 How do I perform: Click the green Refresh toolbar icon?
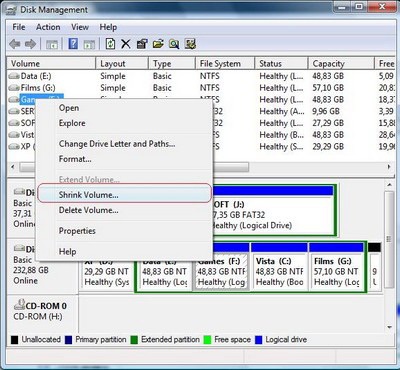[x=110, y=44]
